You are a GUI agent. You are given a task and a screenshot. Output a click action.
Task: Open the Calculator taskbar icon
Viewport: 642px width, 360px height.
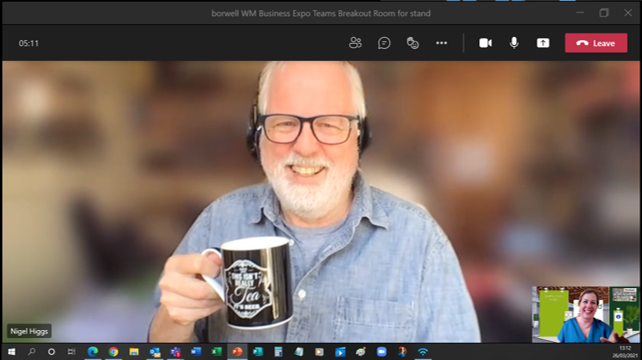[x=278, y=352]
